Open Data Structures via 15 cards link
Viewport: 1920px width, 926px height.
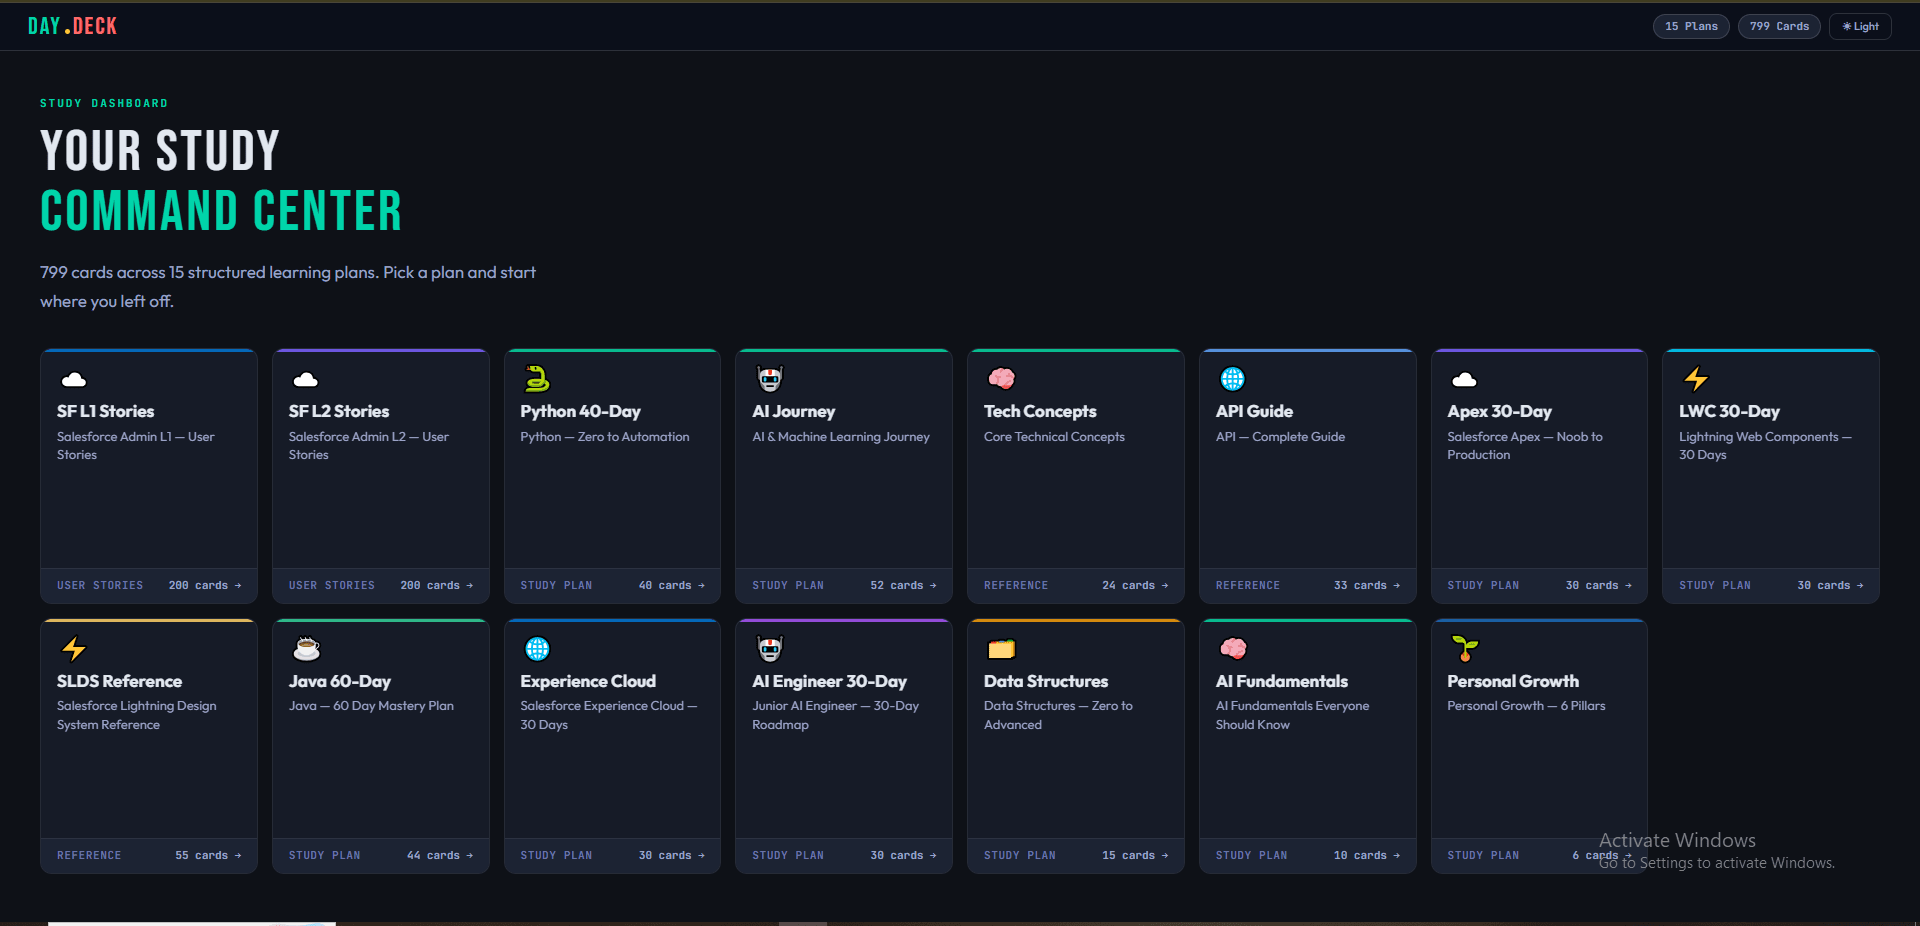click(x=1135, y=856)
